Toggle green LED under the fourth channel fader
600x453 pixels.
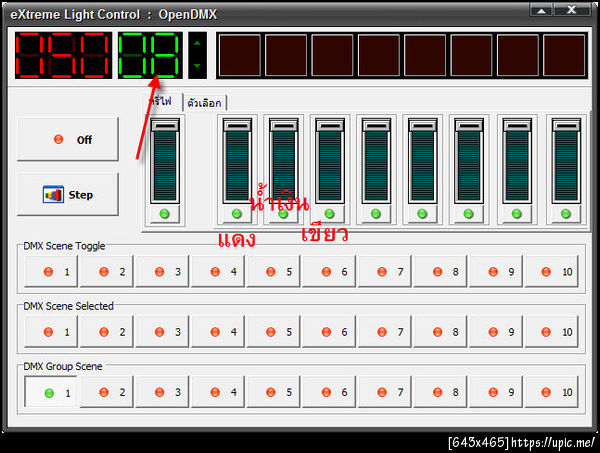[x=376, y=214]
